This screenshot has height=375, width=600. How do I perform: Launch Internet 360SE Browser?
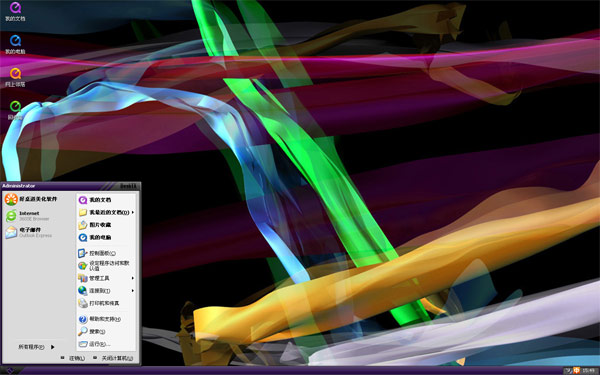[28, 216]
